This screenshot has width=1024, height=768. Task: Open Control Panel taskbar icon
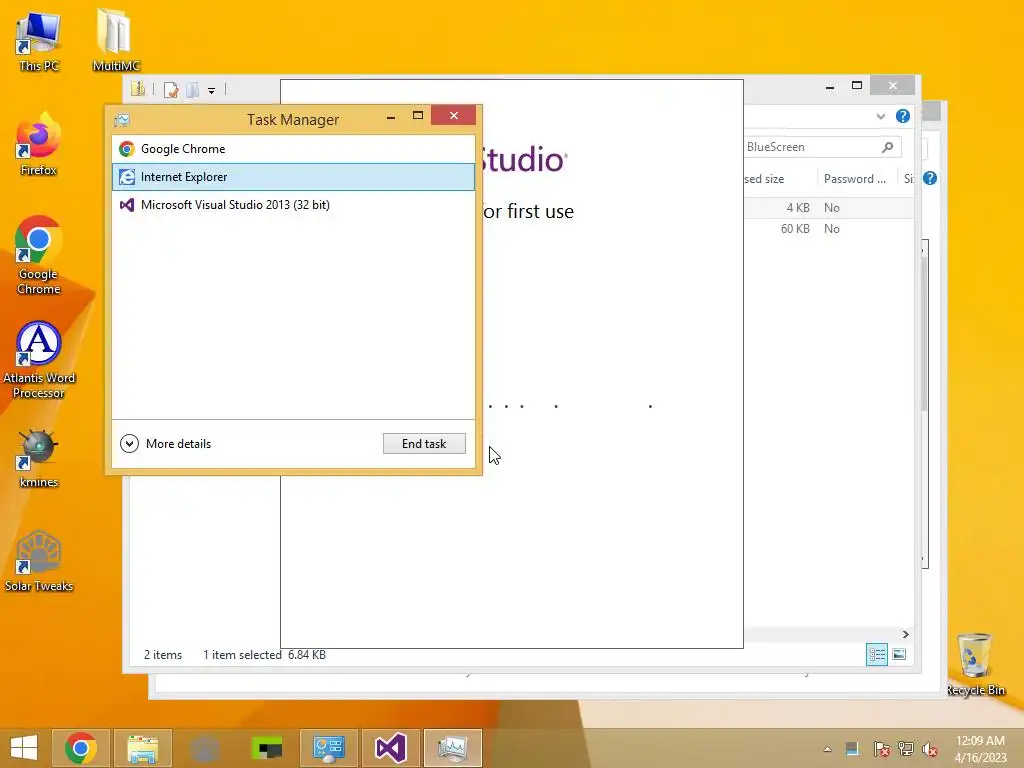(x=328, y=748)
